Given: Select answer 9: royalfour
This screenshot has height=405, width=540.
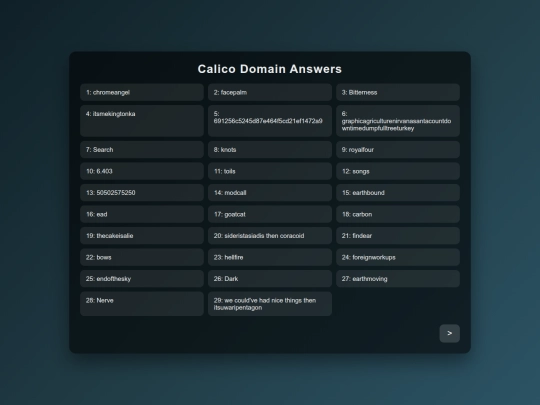Looking at the screenshot, I should 398,149.
